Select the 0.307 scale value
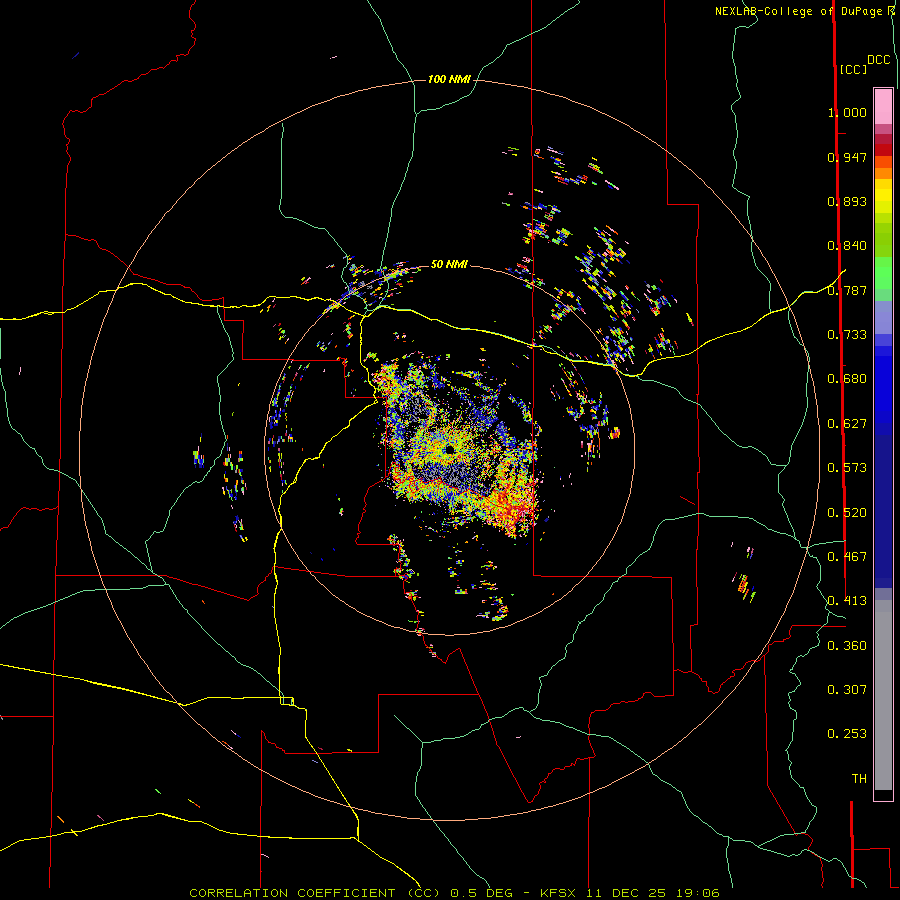Viewport: 900px width, 900px height. point(847,690)
